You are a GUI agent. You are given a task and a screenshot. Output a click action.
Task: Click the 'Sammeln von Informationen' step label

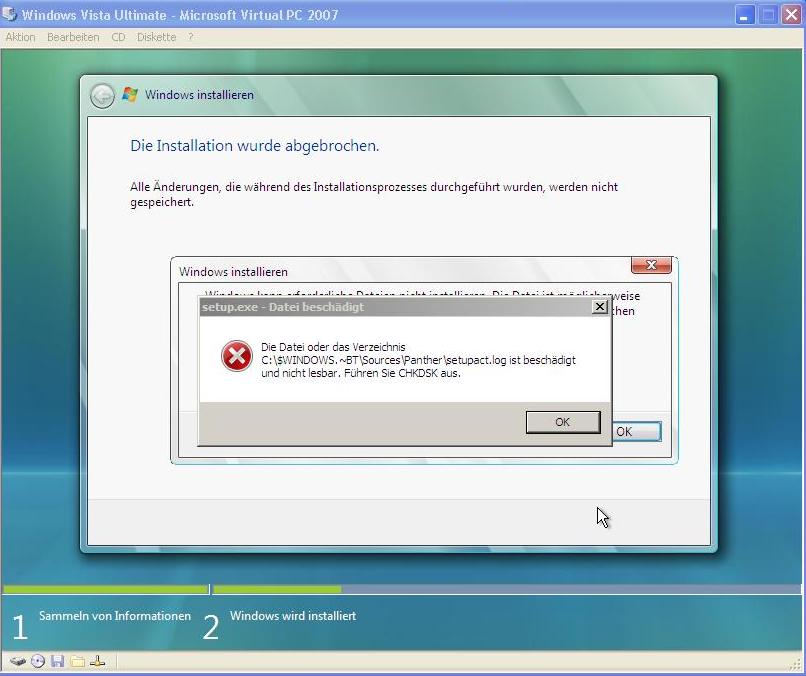tap(115, 616)
